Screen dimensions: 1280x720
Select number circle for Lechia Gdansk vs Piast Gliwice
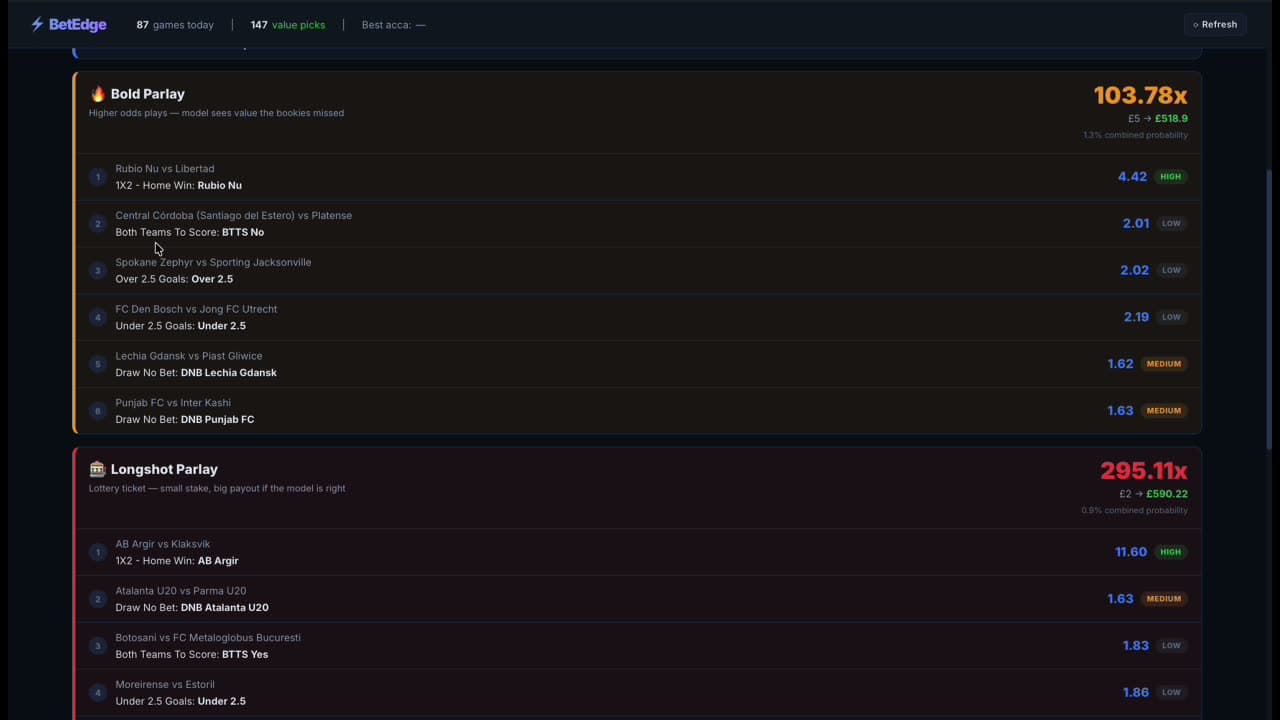click(x=98, y=364)
